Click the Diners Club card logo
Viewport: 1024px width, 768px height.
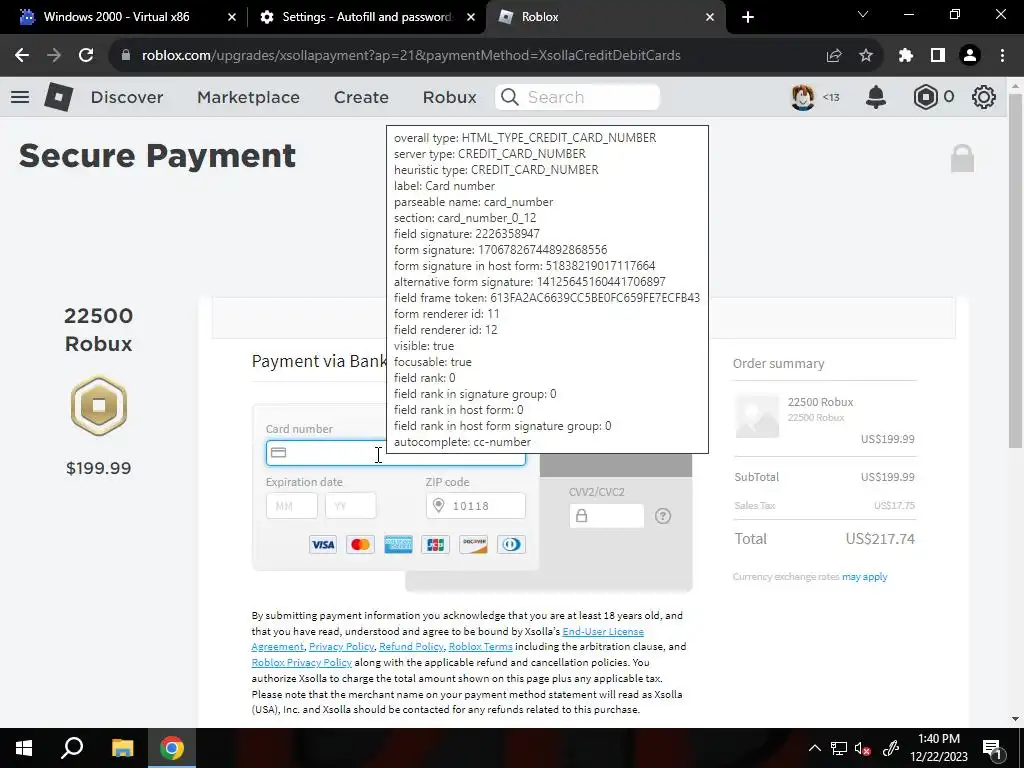click(x=511, y=545)
